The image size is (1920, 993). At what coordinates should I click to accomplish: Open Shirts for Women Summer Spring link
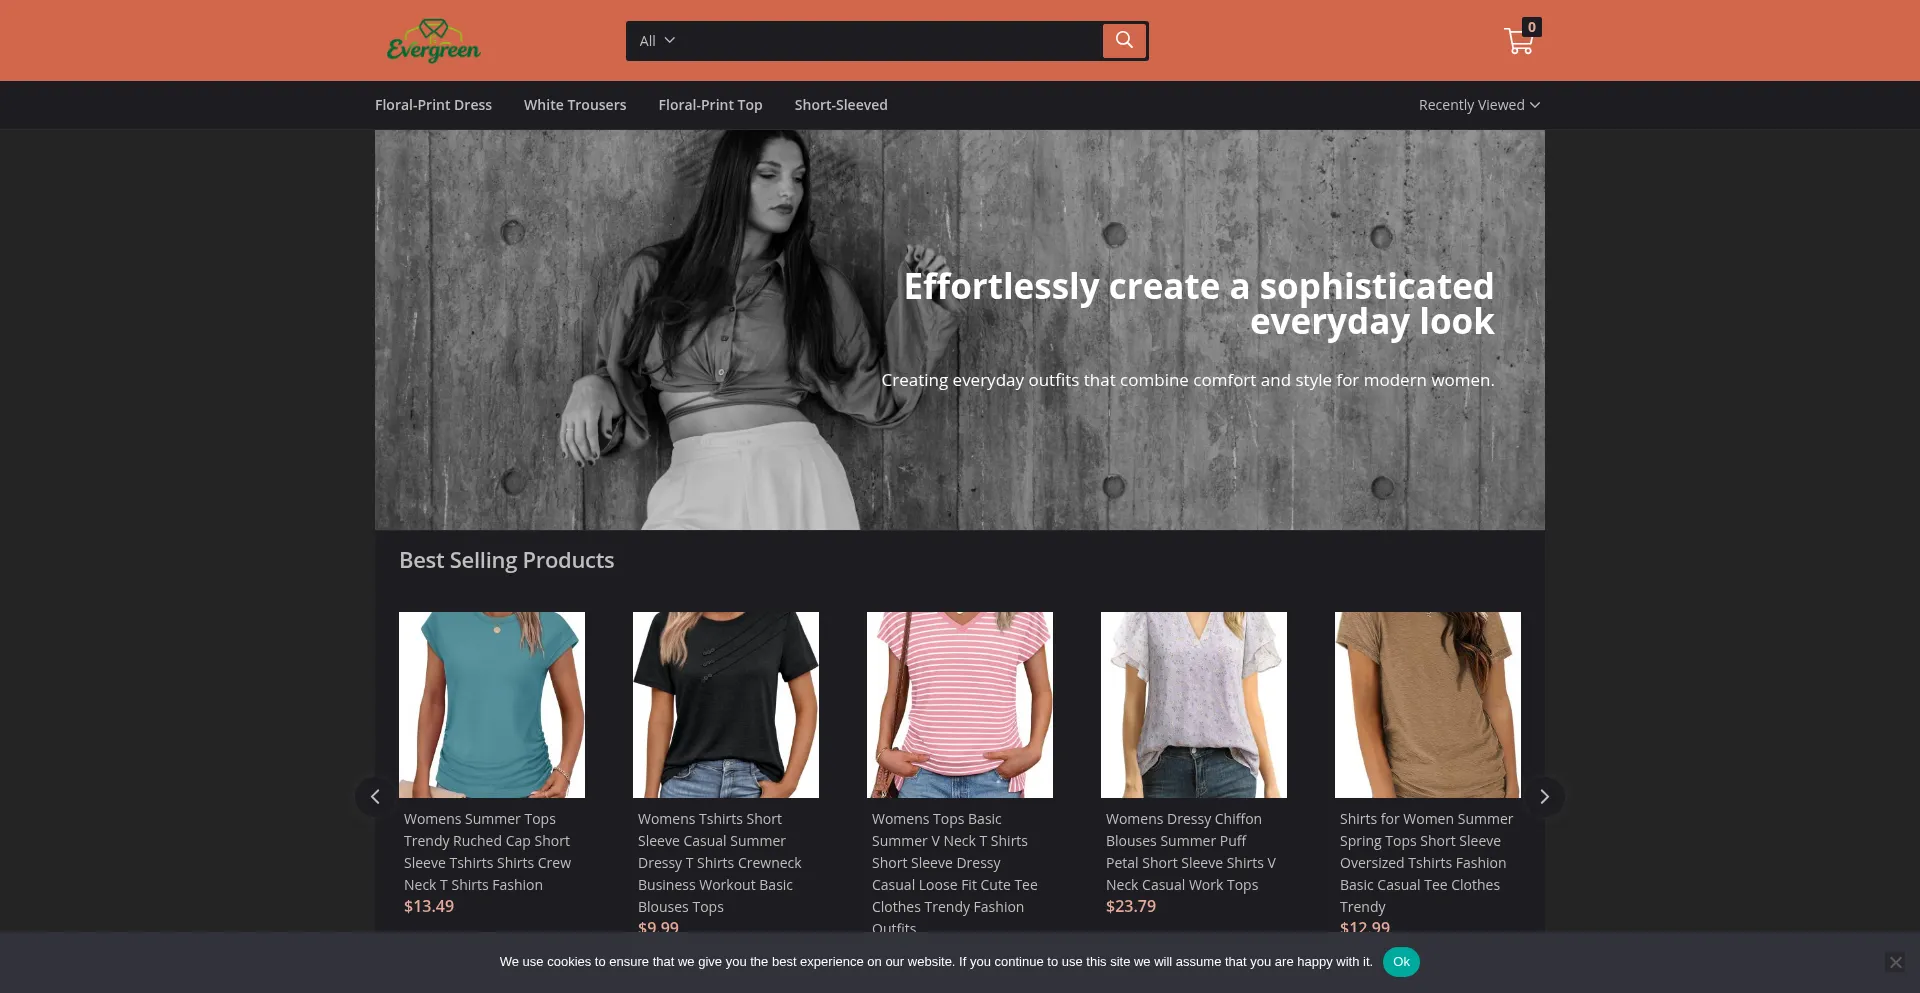tap(1426, 863)
